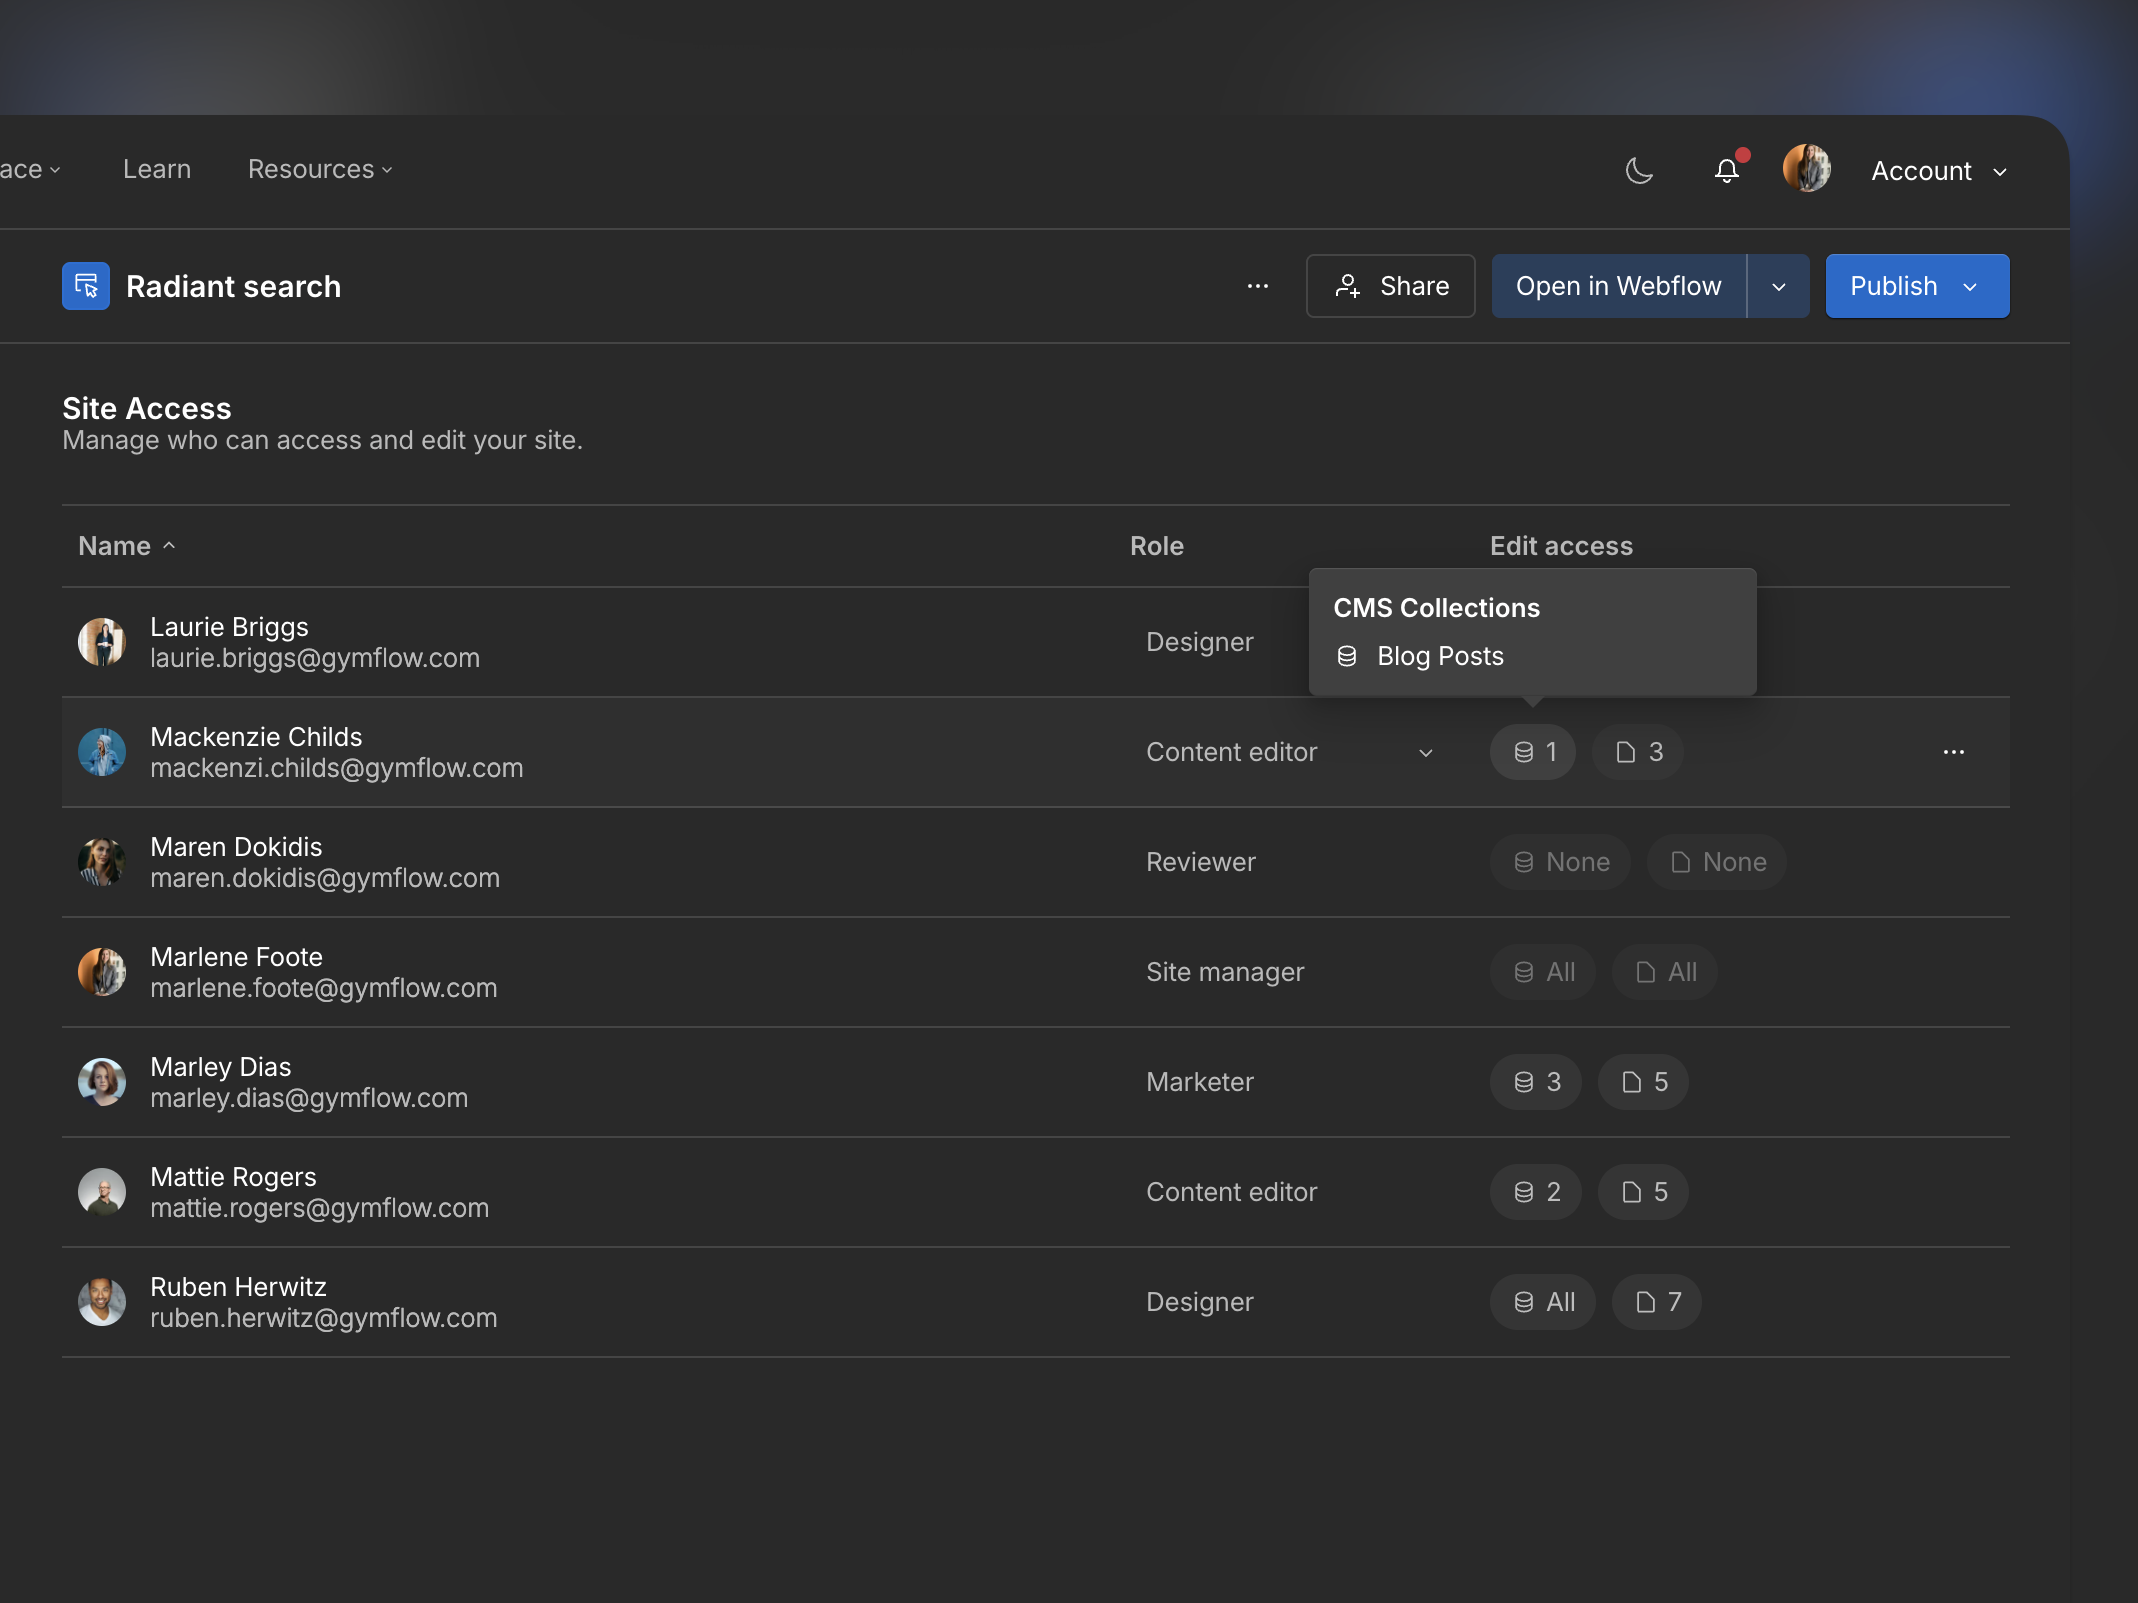2138x1603 pixels.
Task: Click the Radiant search site icon
Action: point(86,286)
